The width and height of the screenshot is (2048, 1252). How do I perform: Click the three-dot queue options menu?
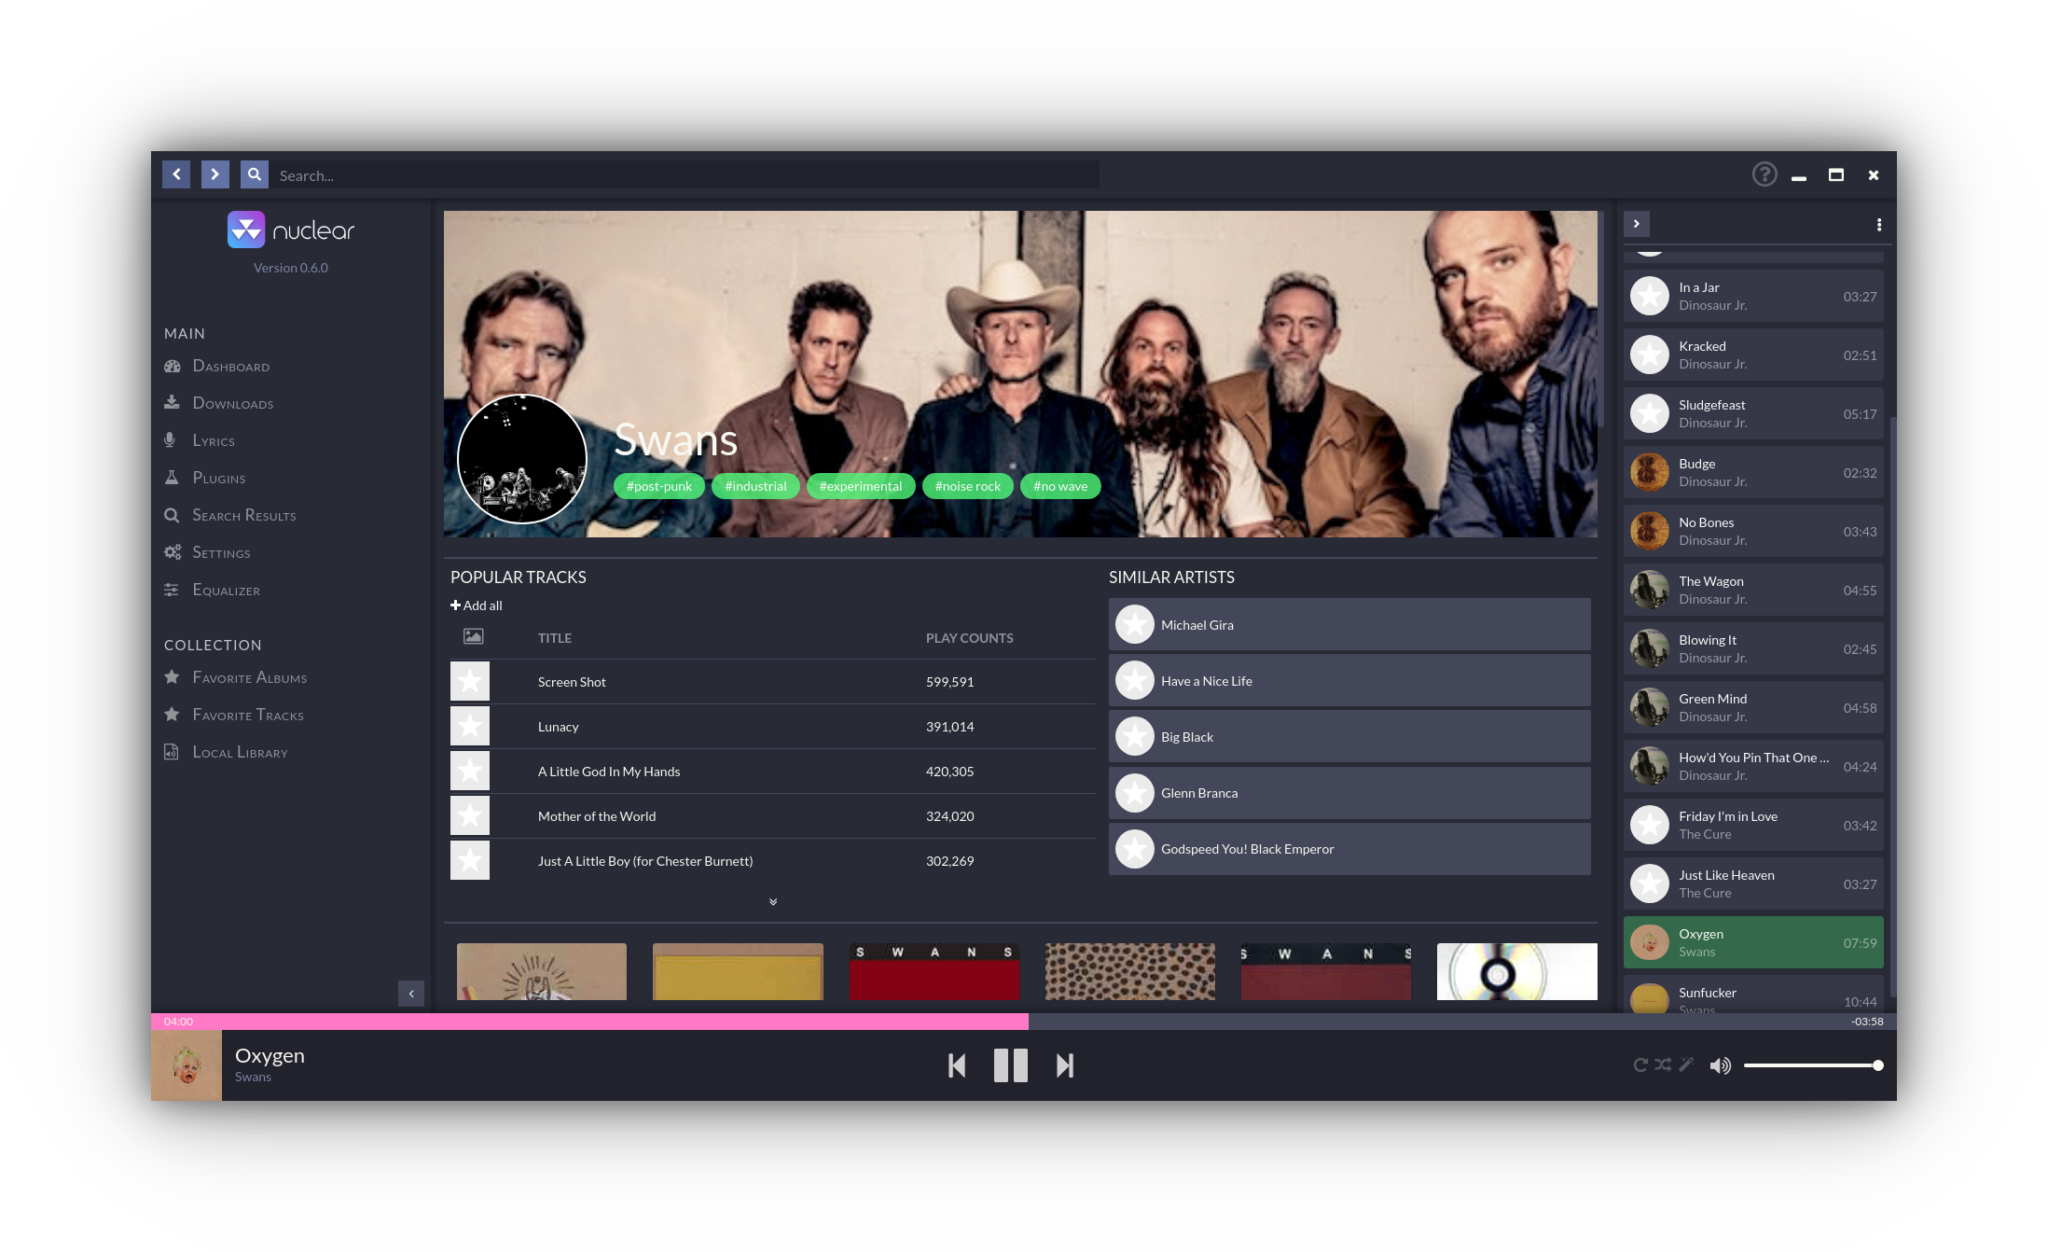click(1878, 224)
